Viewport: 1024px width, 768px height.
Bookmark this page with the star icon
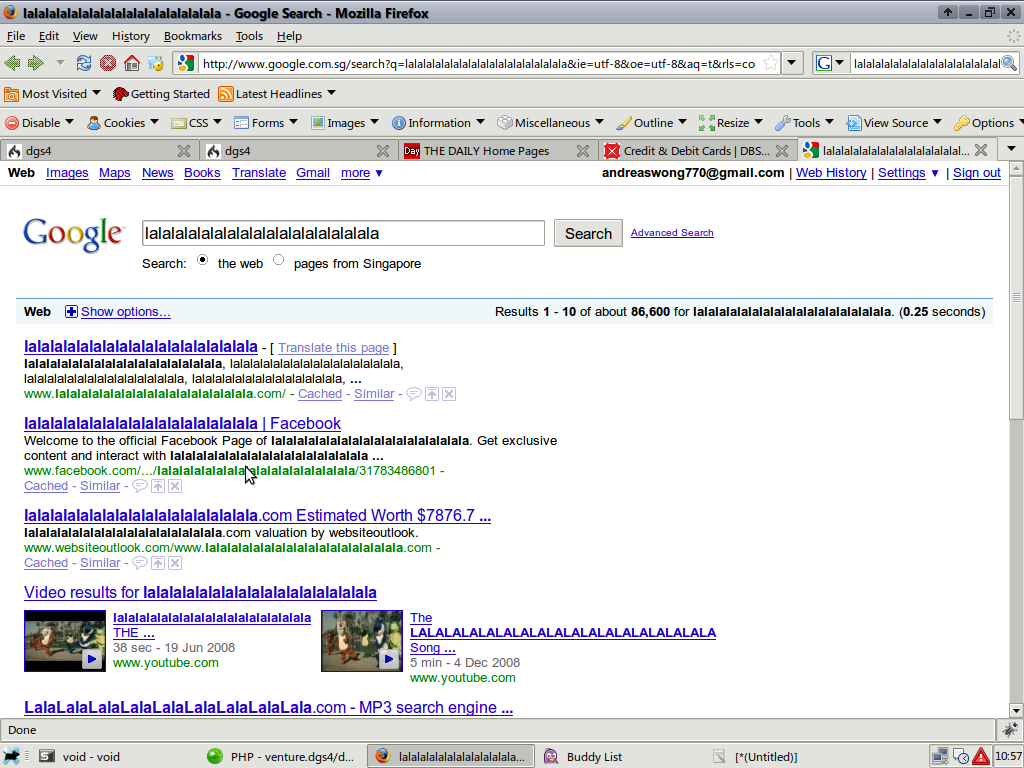tap(771, 63)
